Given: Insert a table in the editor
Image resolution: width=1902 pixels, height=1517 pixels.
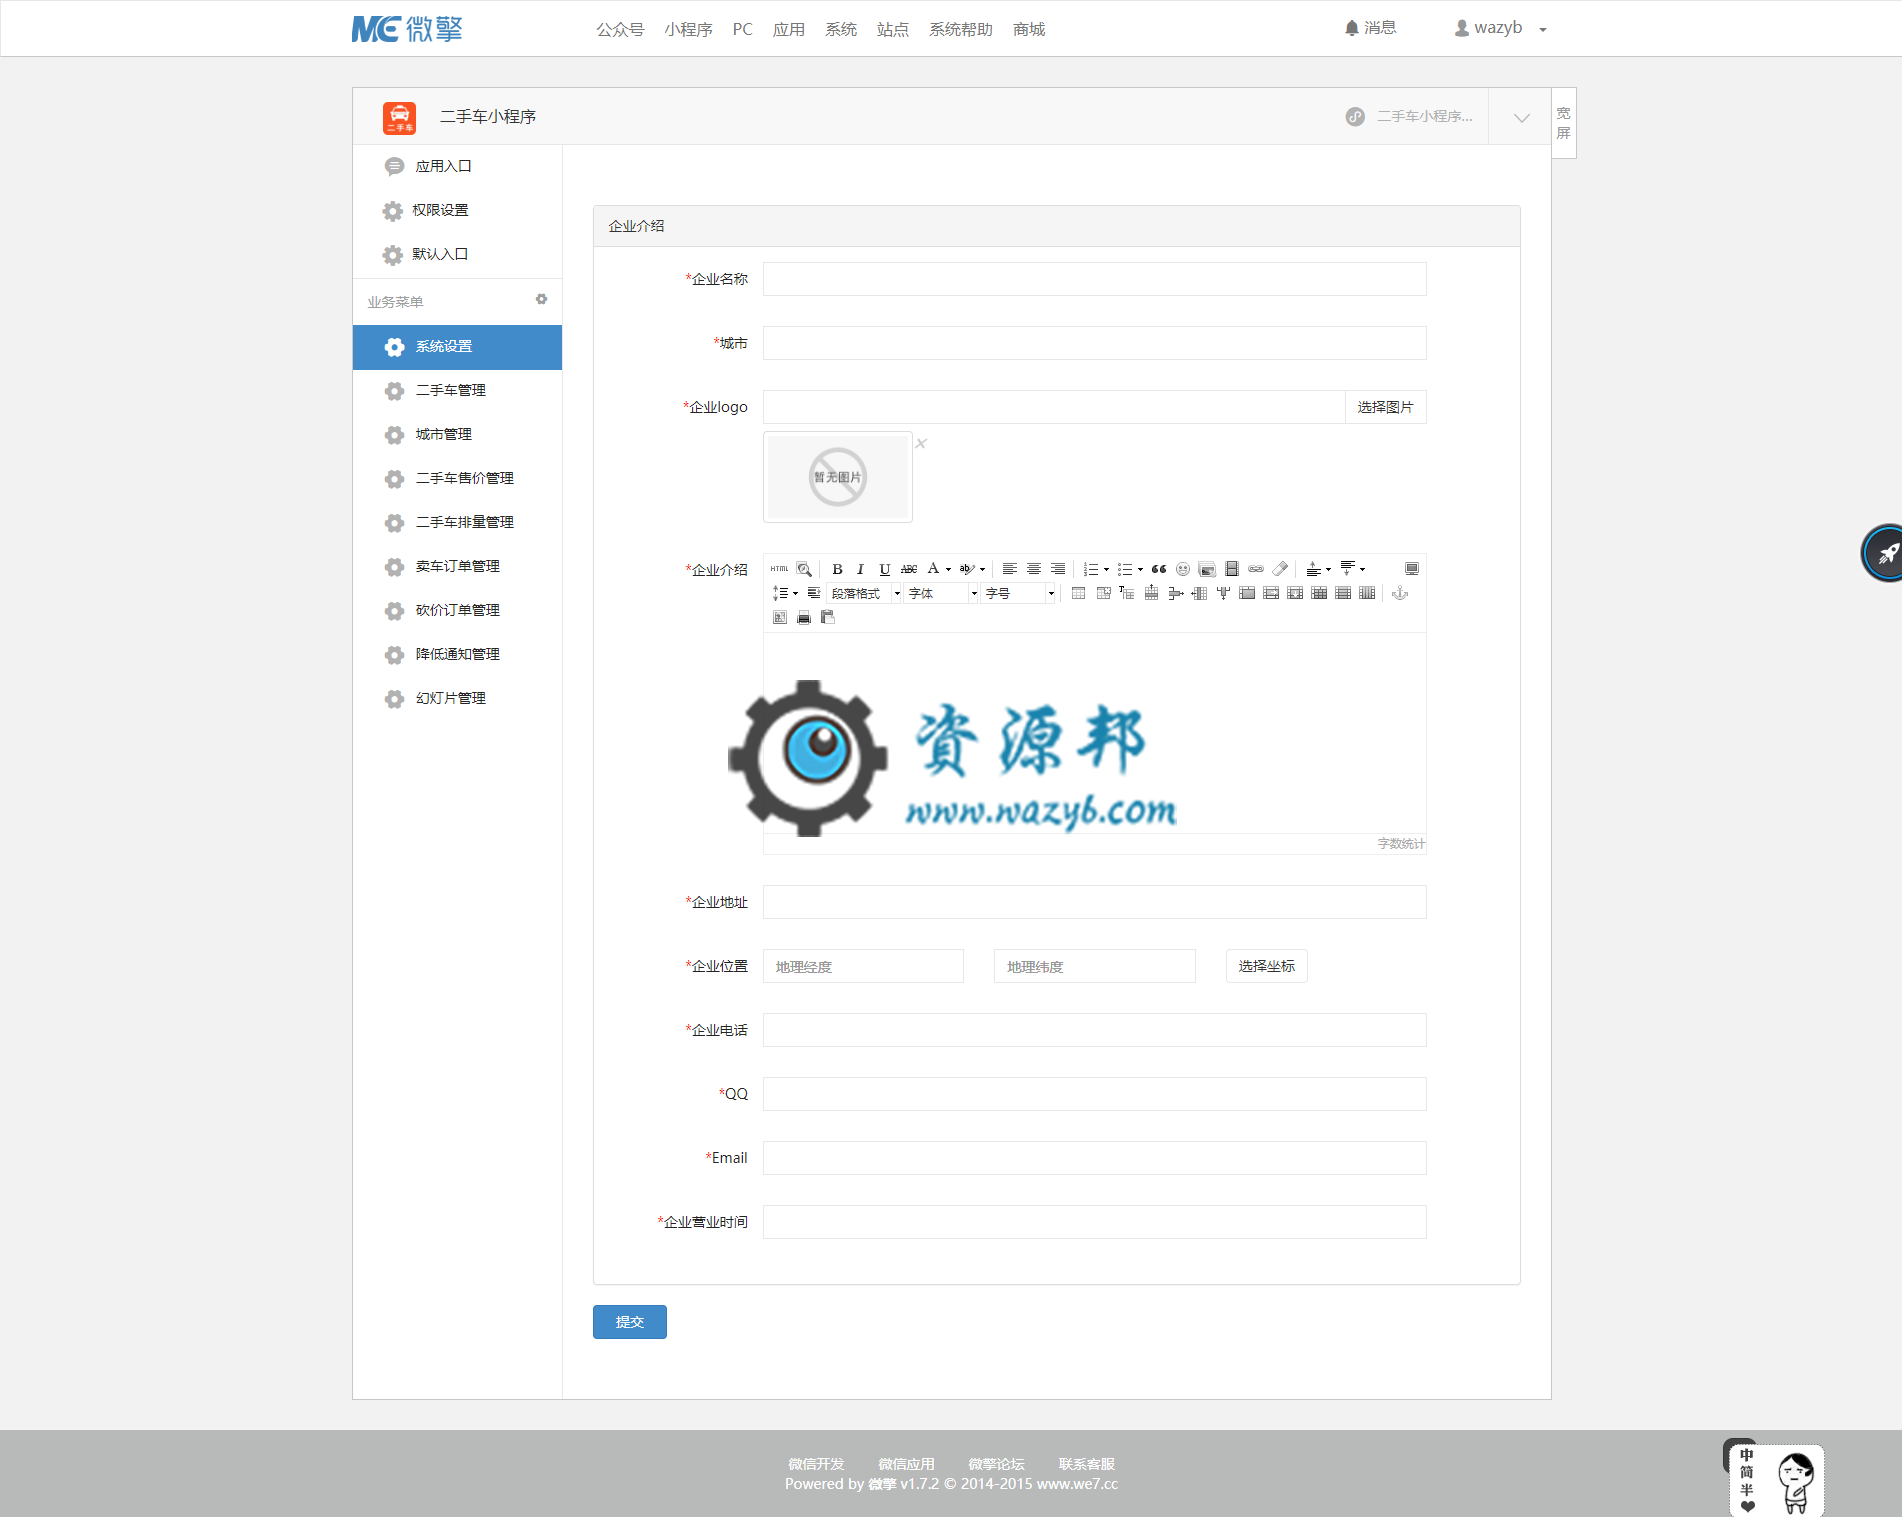Looking at the screenshot, I should [1078, 593].
